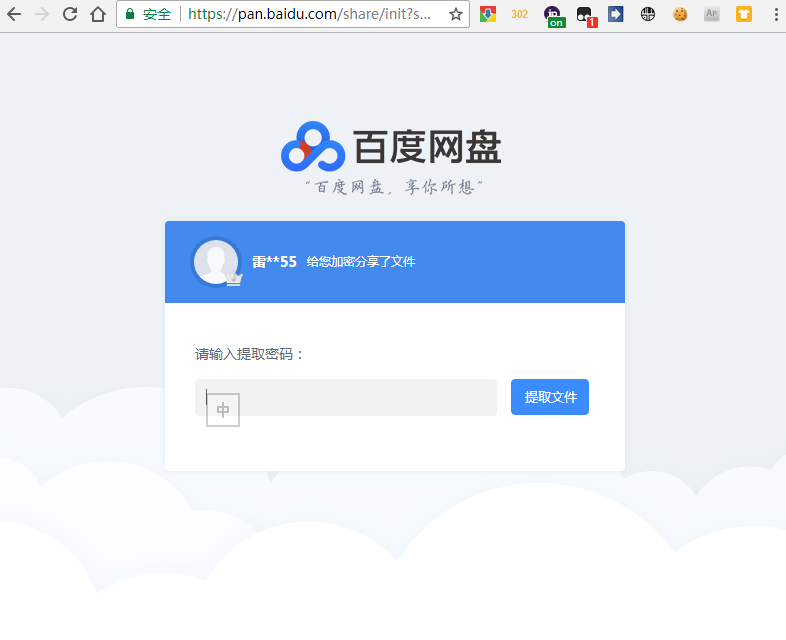Click the 提取文件 button

(x=550, y=397)
